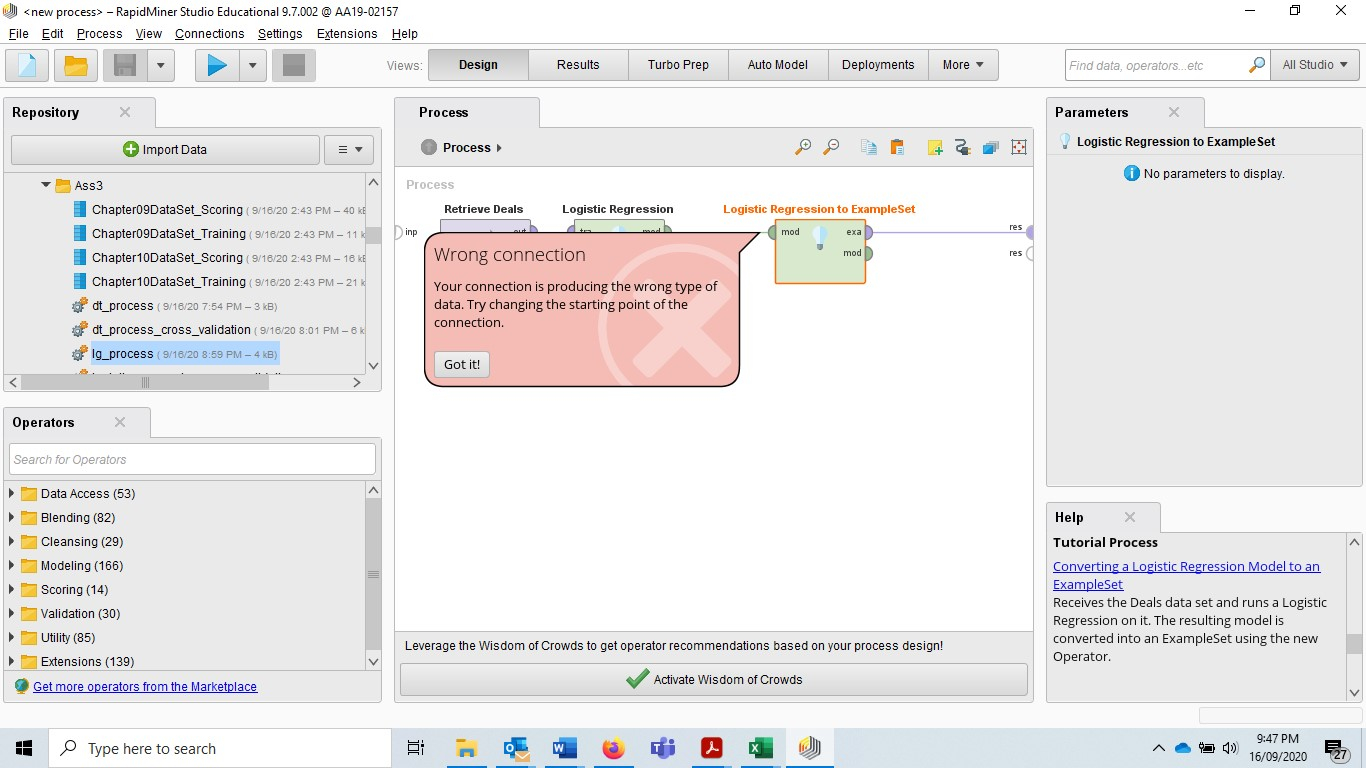The image size is (1366, 768).
Task: Click the Process breadcrumb label
Action: coord(467,147)
